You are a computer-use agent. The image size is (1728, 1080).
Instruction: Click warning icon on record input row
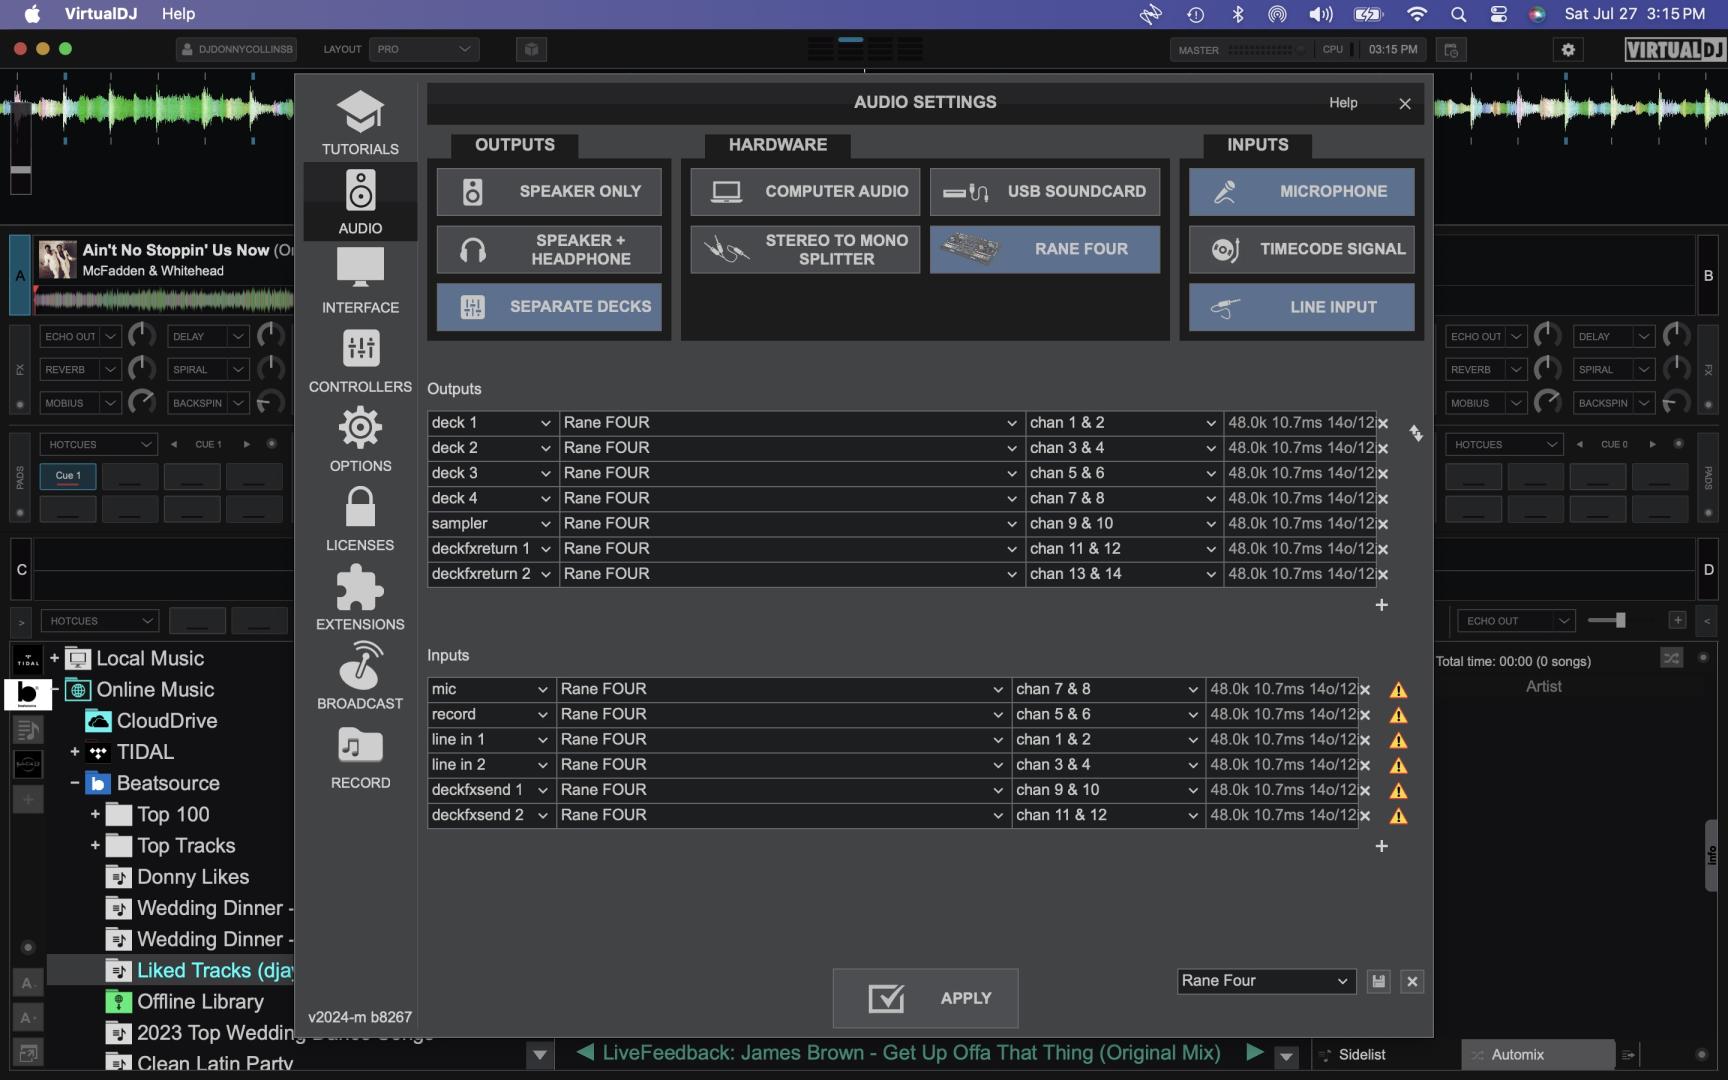tap(1398, 715)
